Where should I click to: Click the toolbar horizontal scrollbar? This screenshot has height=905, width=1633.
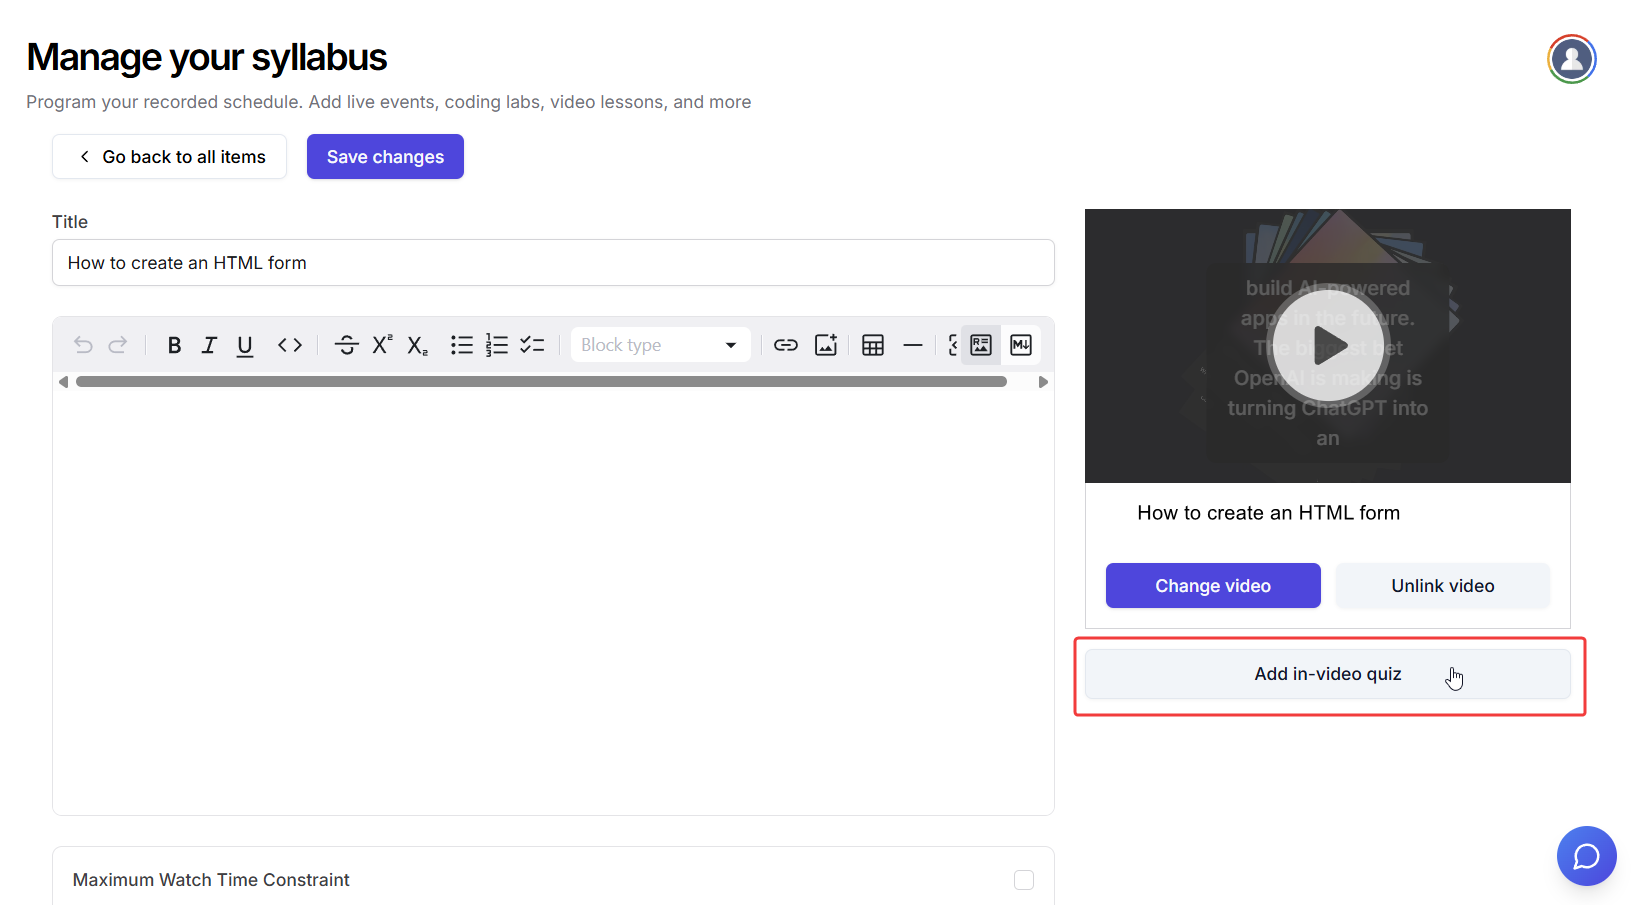541,382
